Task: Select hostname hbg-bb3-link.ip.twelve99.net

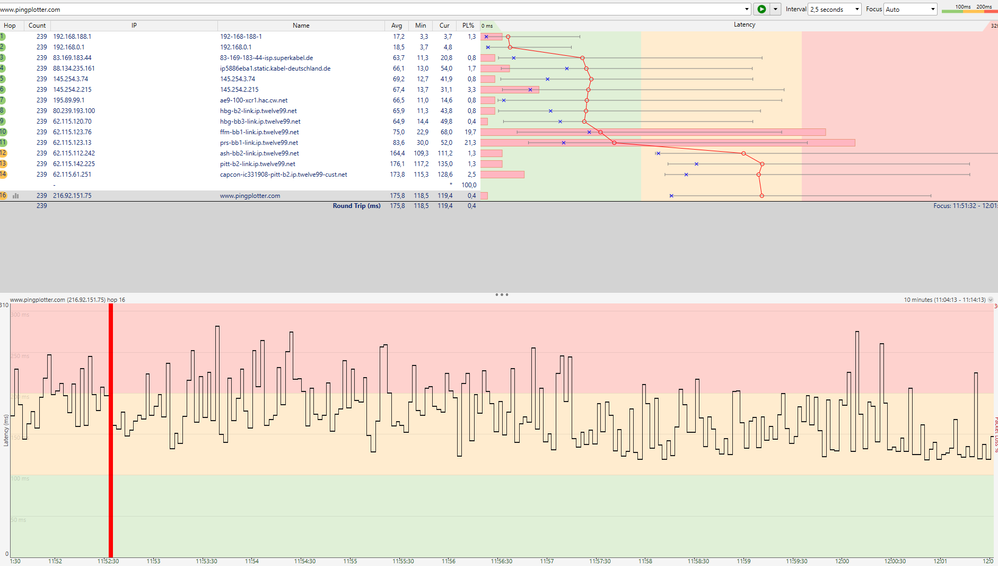Action: [x=260, y=121]
